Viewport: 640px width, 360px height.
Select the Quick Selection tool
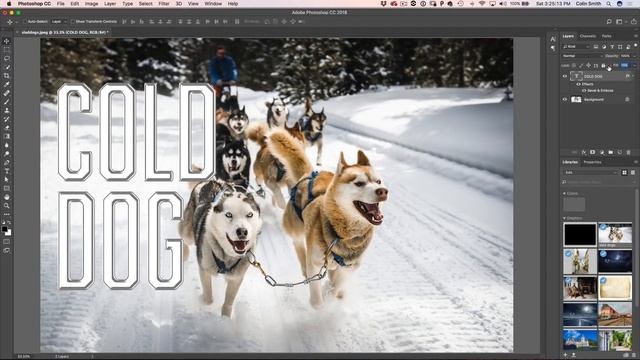[x=7, y=67]
